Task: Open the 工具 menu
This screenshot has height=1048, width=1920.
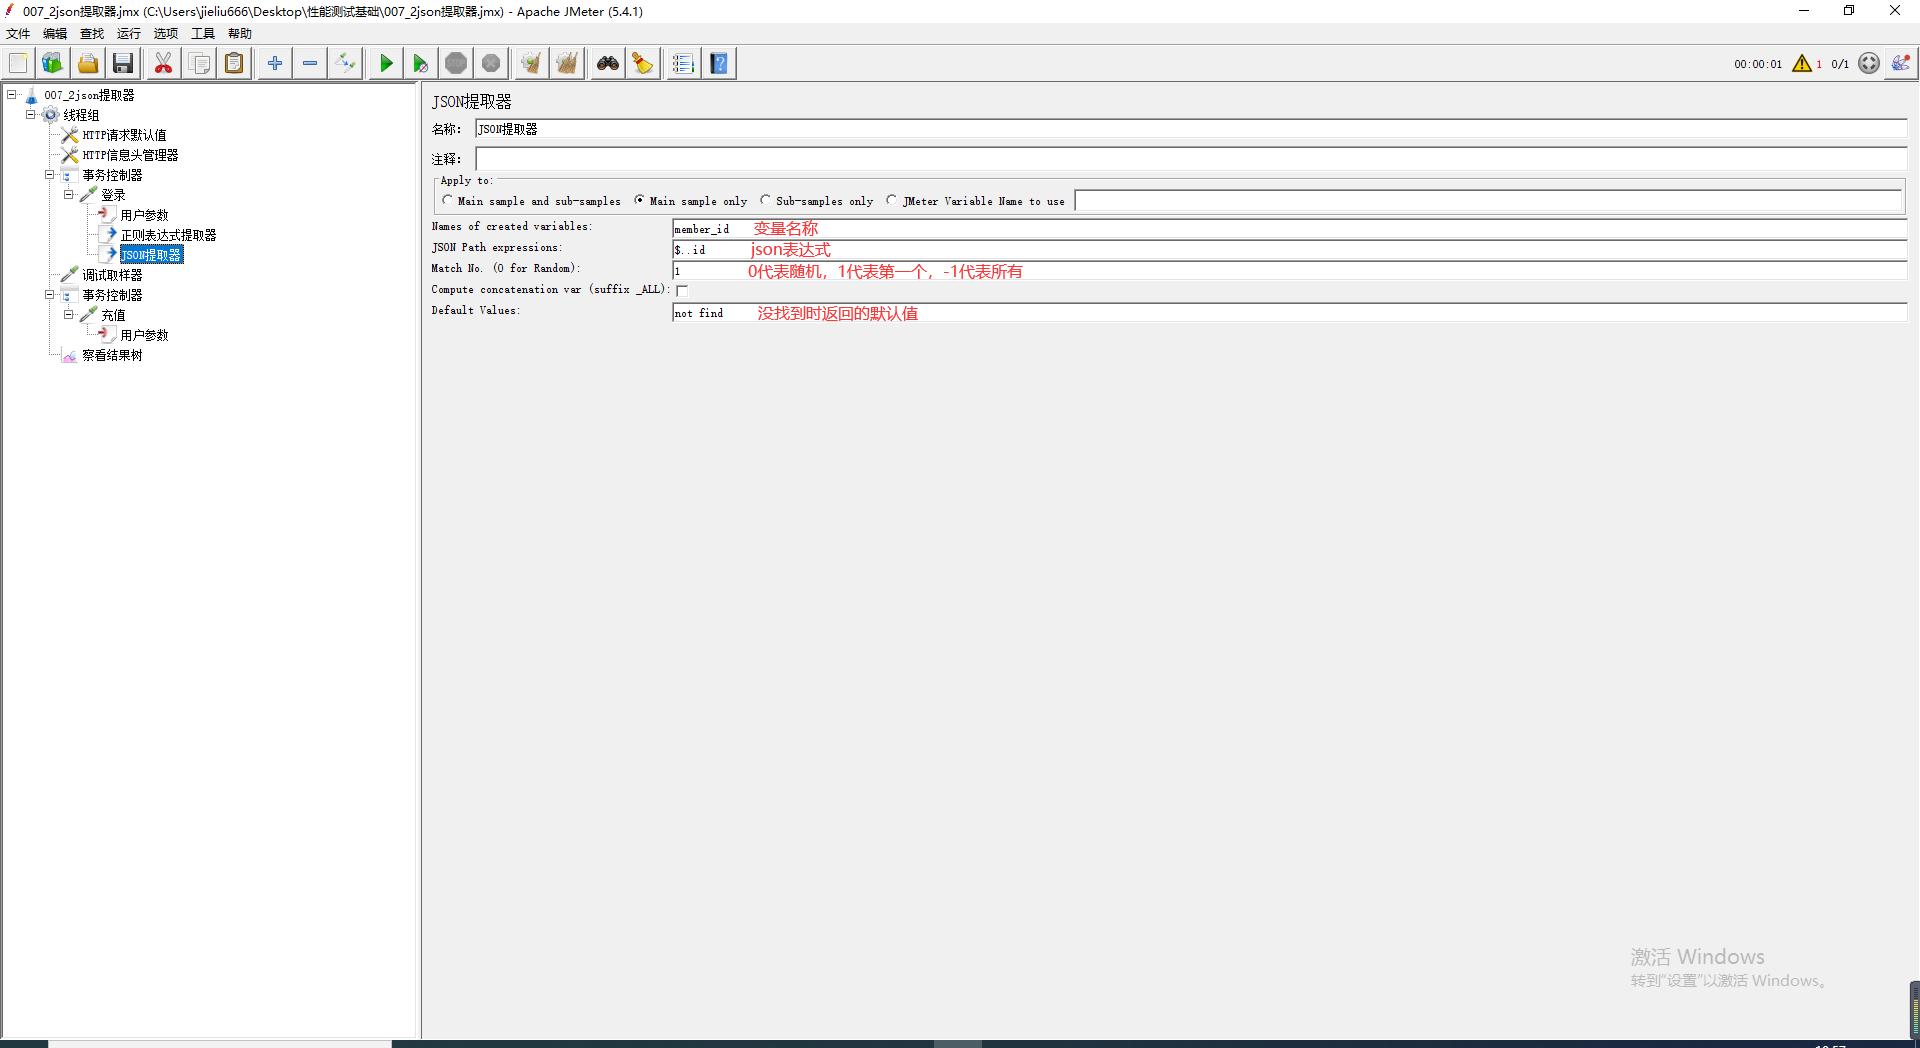Action: click(x=203, y=34)
